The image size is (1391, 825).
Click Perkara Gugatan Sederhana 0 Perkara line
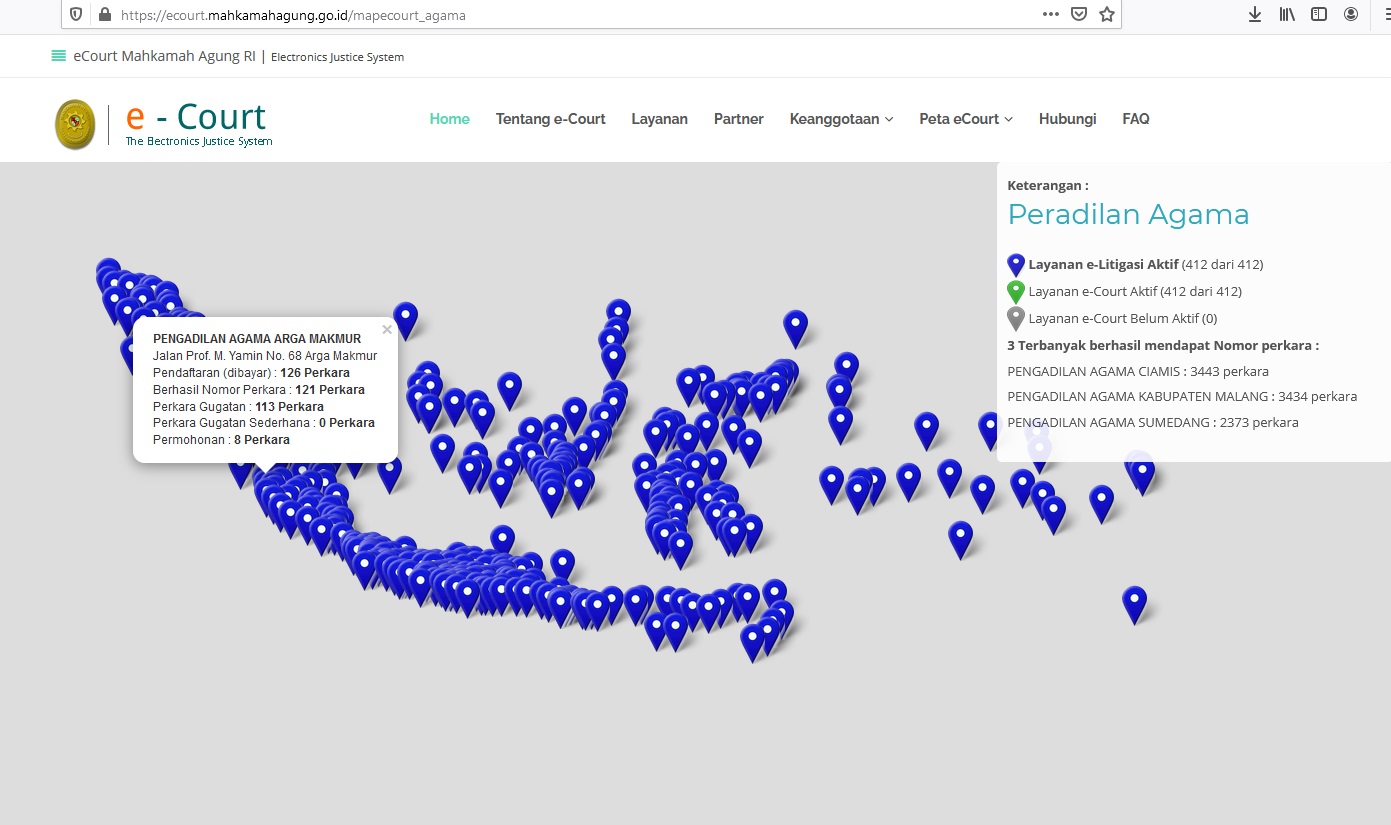click(264, 423)
